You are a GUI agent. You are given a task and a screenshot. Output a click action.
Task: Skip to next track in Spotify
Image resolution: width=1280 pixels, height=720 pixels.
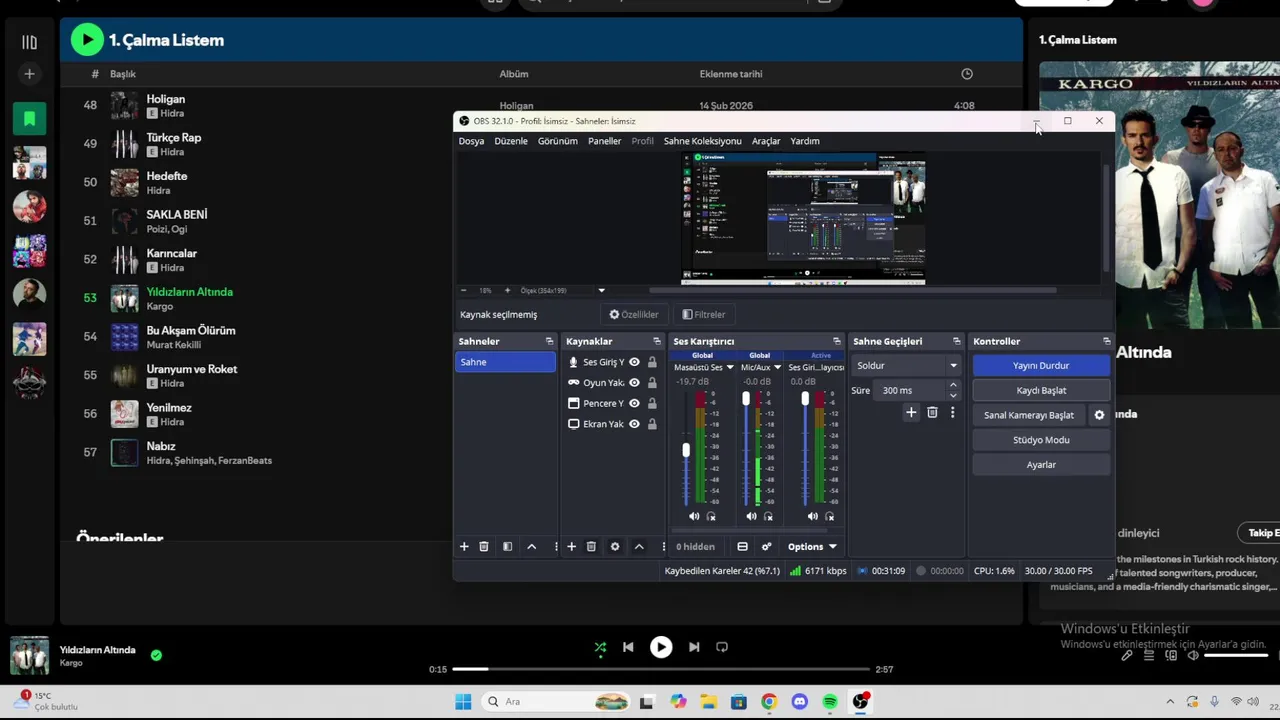click(694, 647)
